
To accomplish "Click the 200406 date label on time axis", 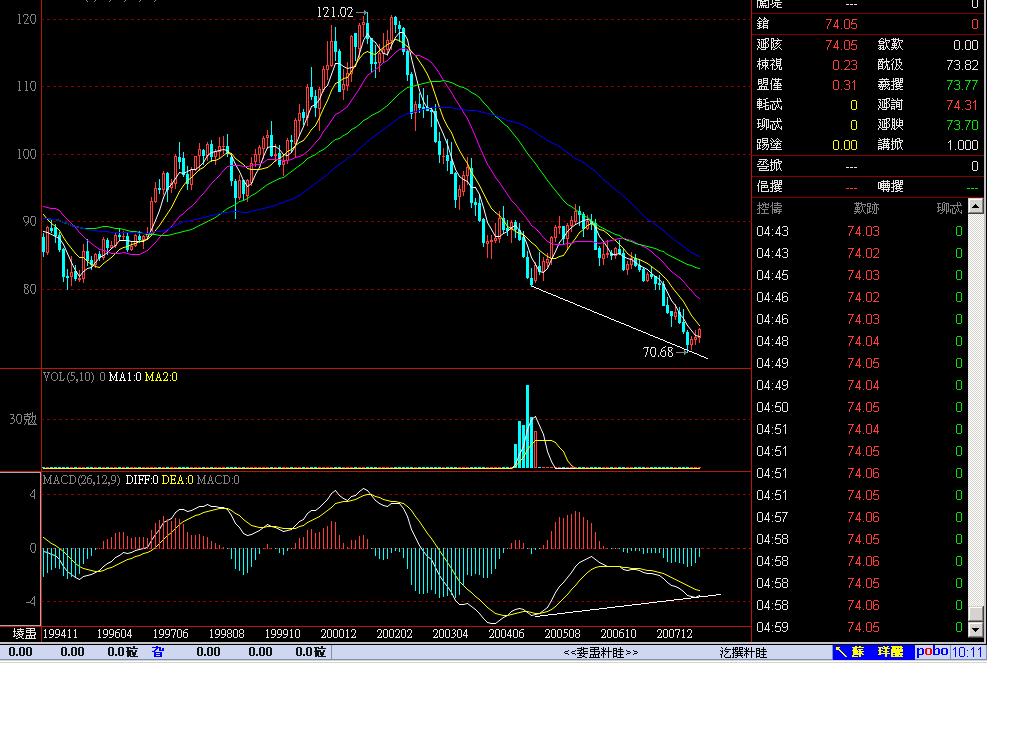I will click(x=507, y=634).
